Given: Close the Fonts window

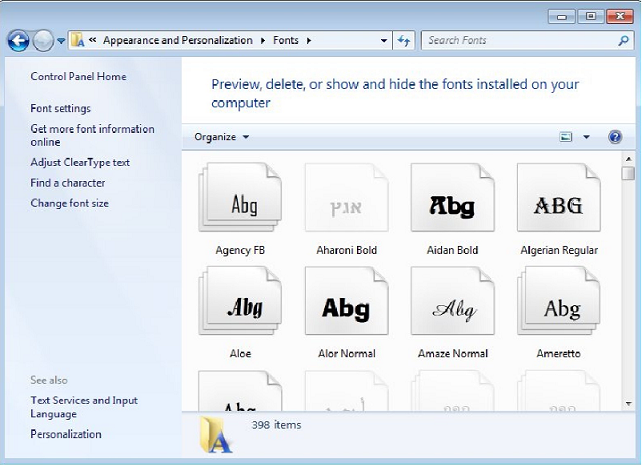Looking at the screenshot, I should coord(620,16).
